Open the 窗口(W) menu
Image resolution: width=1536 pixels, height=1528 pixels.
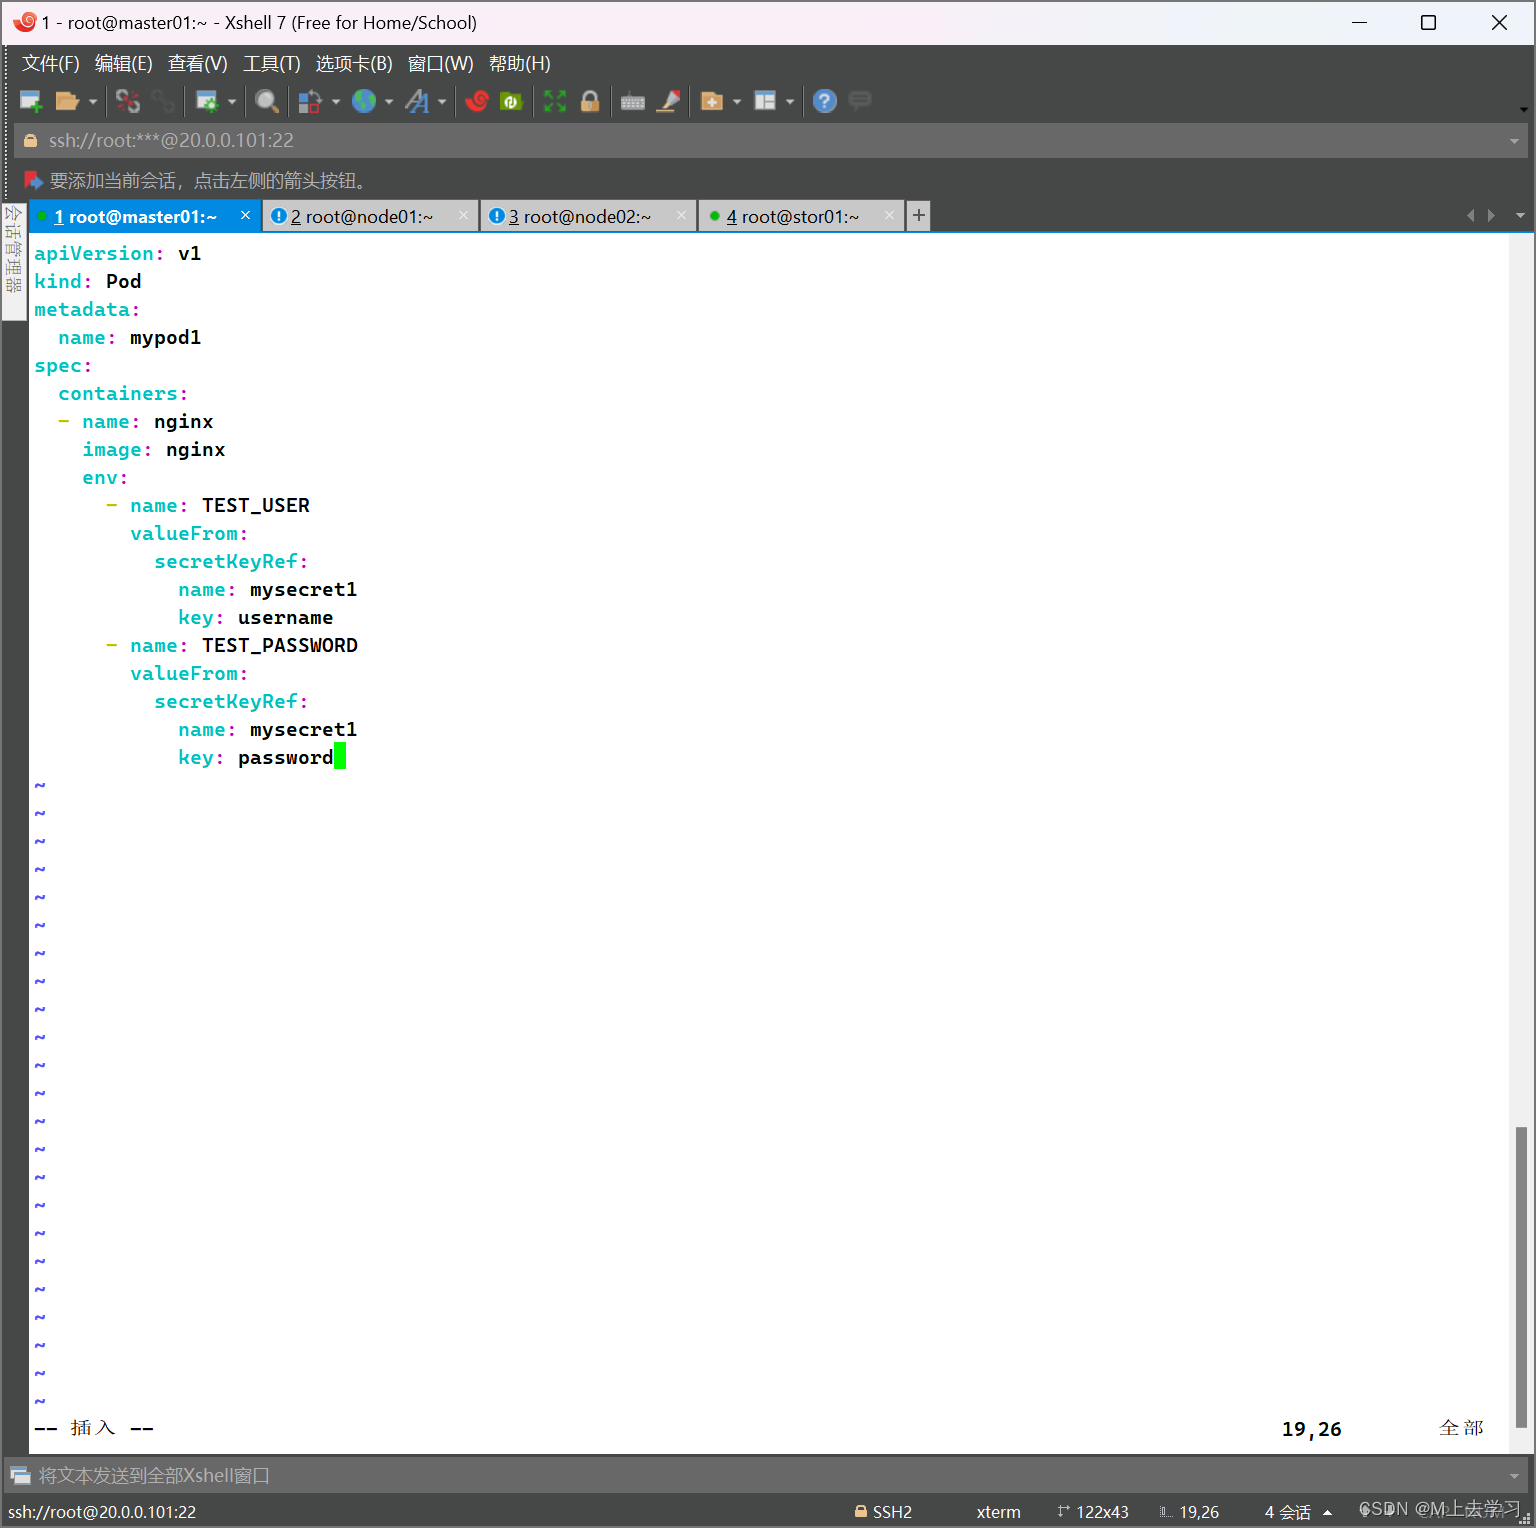pos(441,64)
